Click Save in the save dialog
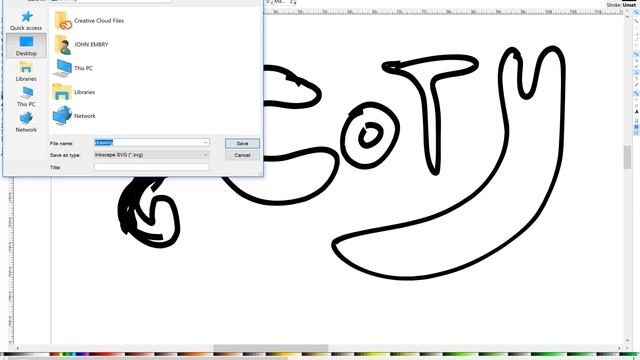The image size is (640, 360). tap(242, 143)
